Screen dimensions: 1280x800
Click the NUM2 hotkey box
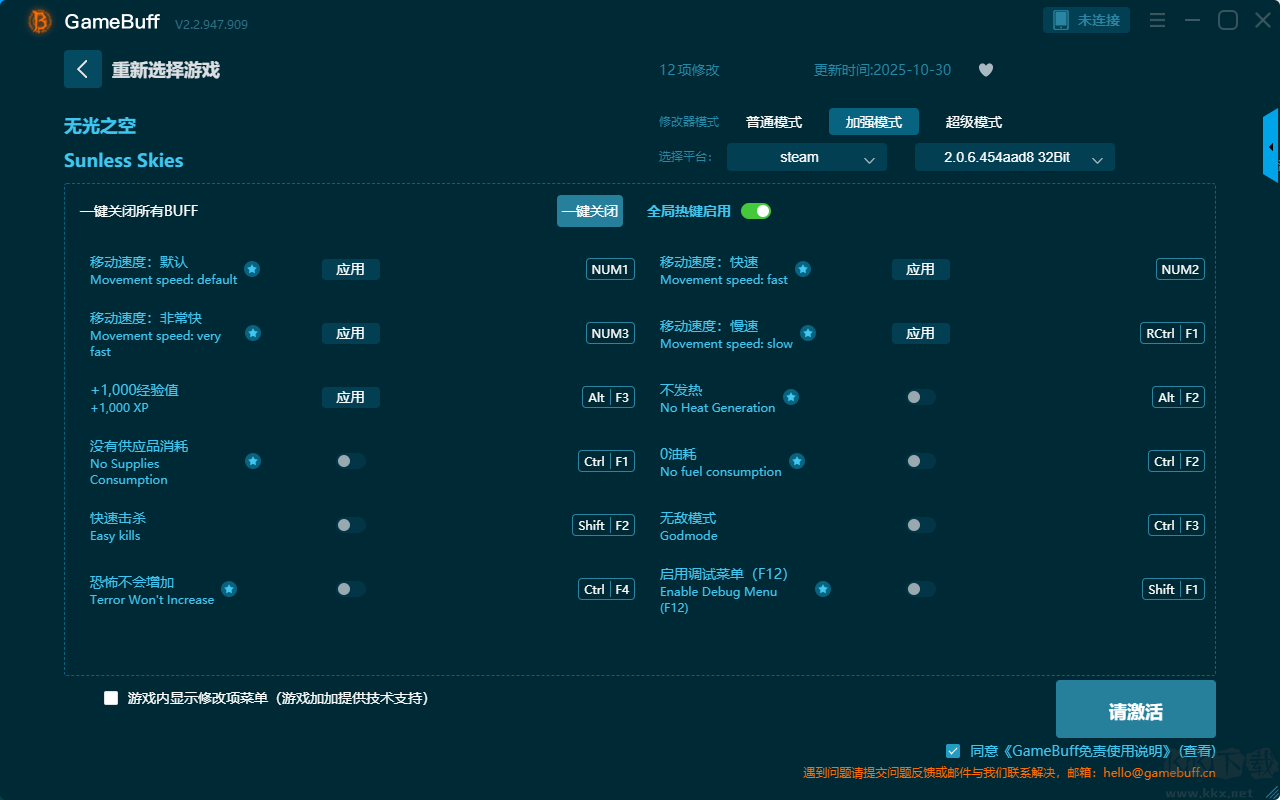coord(1180,269)
